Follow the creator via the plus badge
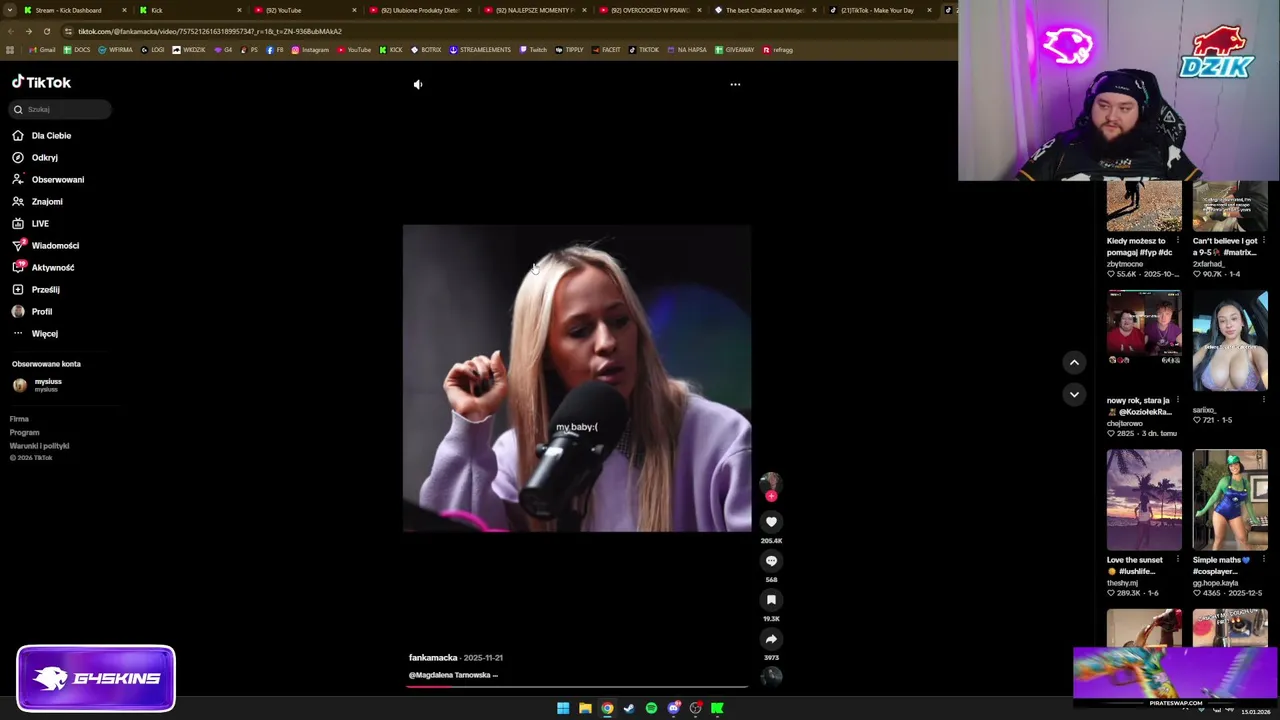The image size is (1280, 720). tap(771, 496)
